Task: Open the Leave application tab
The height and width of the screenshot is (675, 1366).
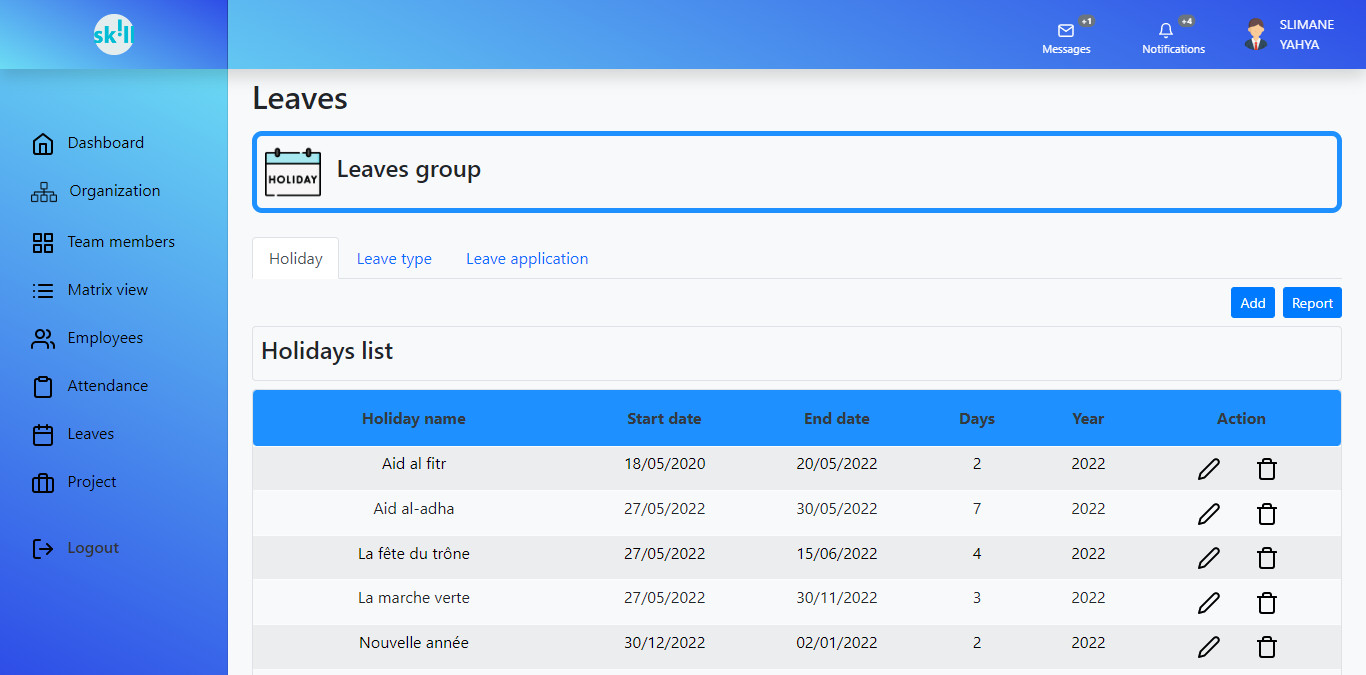Action: point(527,259)
